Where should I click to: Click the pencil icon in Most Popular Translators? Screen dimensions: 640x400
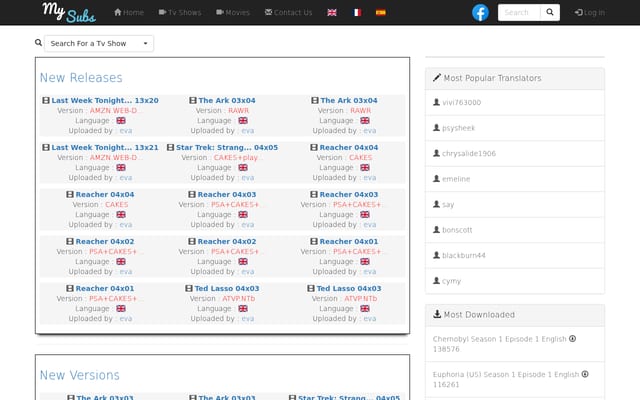tap(437, 78)
